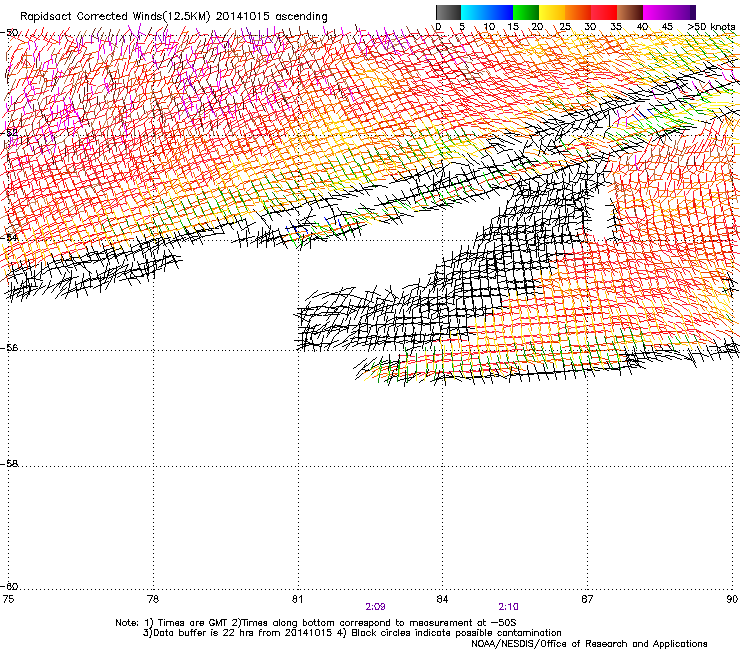Select the yellow 20-25 knots legend swatch

pos(552,12)
